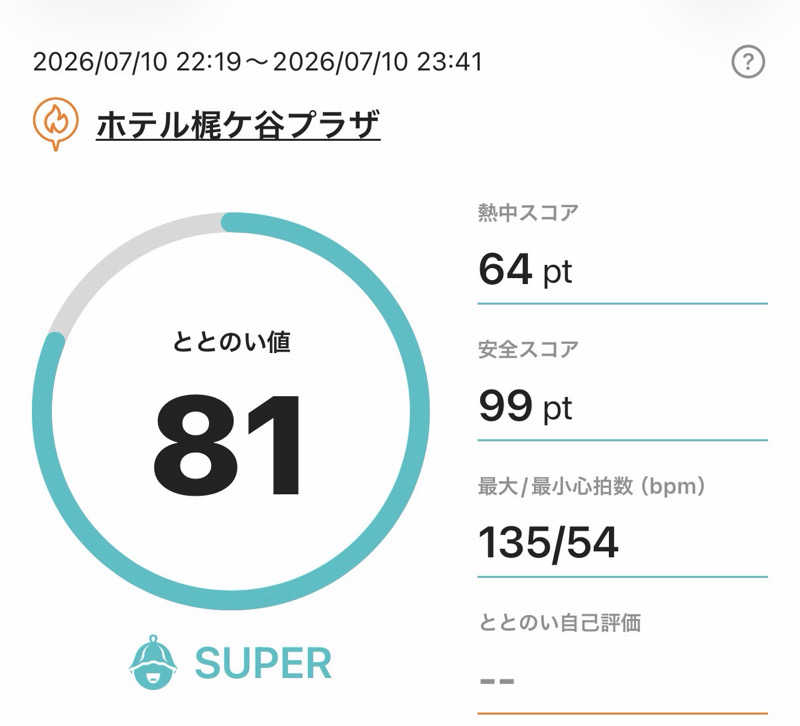Viewport: 800px width, 726px height.
Task: Tap the orange underline below self-evaluation
Action: [x=622, y=713]
